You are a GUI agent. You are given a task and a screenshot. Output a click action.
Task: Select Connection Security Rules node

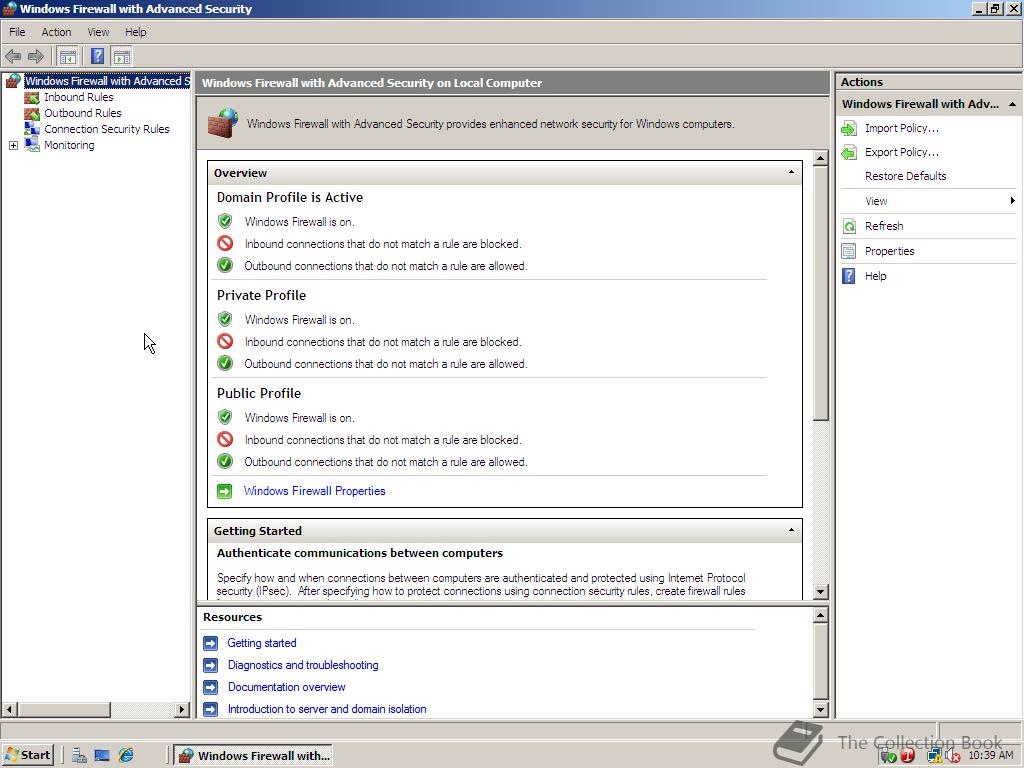[106, 129]
